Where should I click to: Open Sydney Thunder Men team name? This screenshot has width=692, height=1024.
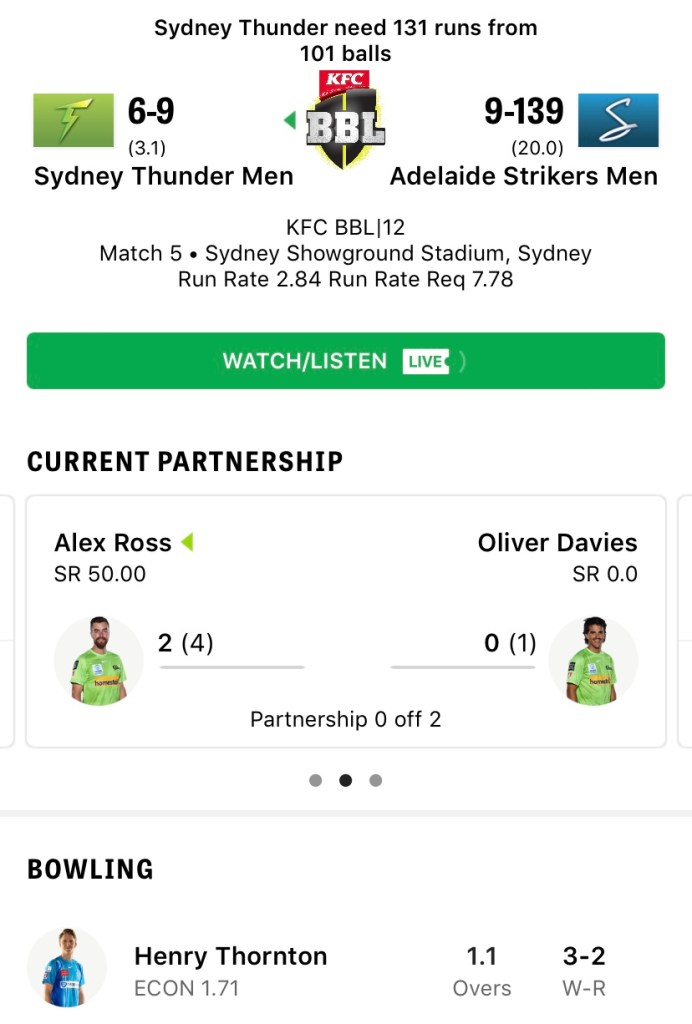[164, 177]
